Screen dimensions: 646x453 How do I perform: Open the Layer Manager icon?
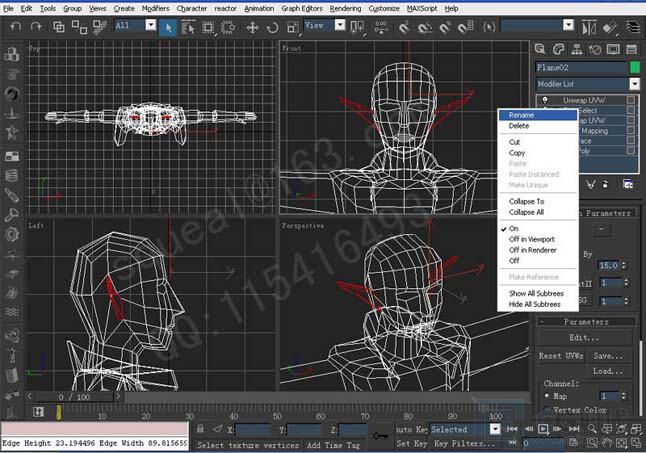tap(632, 27)
